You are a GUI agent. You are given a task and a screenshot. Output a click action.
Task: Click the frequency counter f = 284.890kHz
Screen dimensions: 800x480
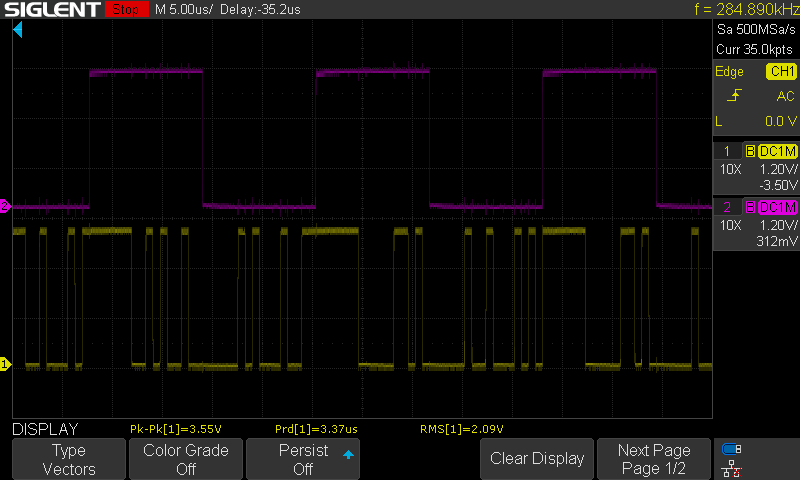point(746,9)
